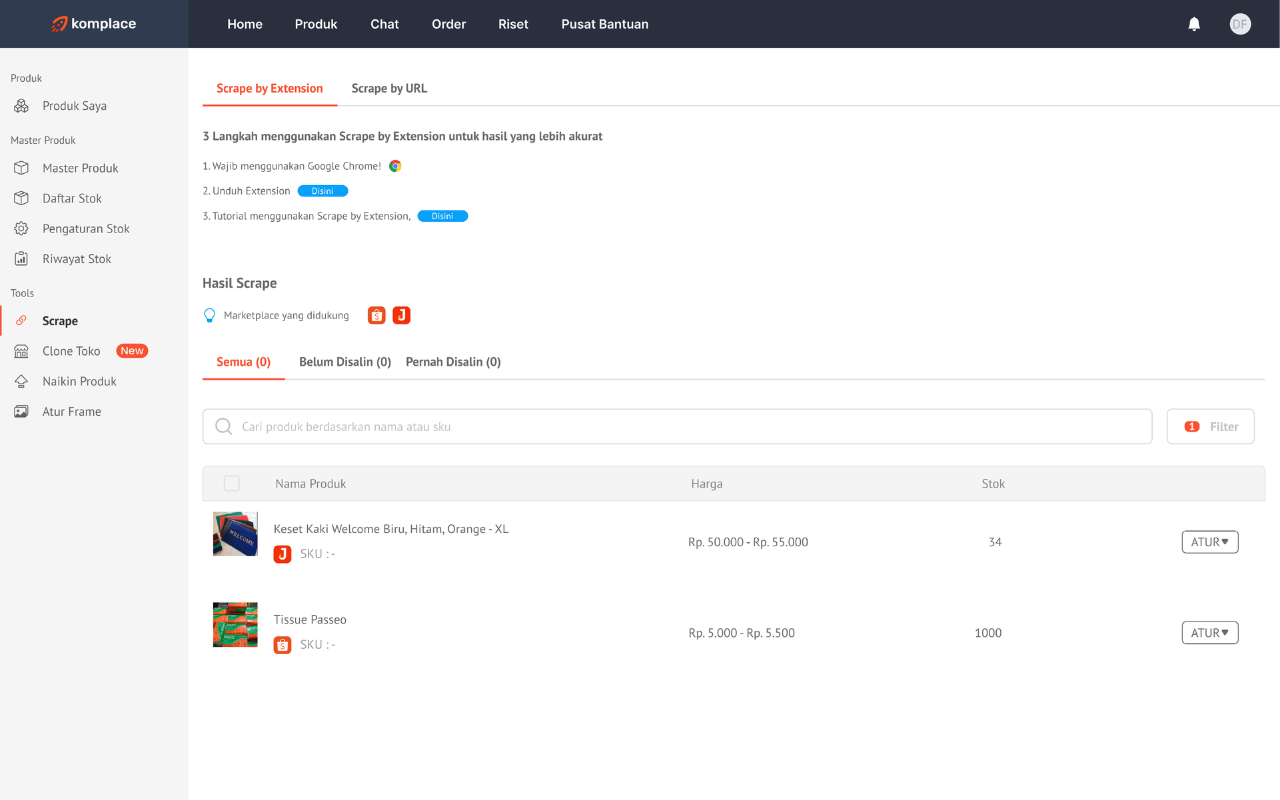Click the product search input field
Image resolution: width=1280 pixels, height=800 pixels.
tap(677, 426)
